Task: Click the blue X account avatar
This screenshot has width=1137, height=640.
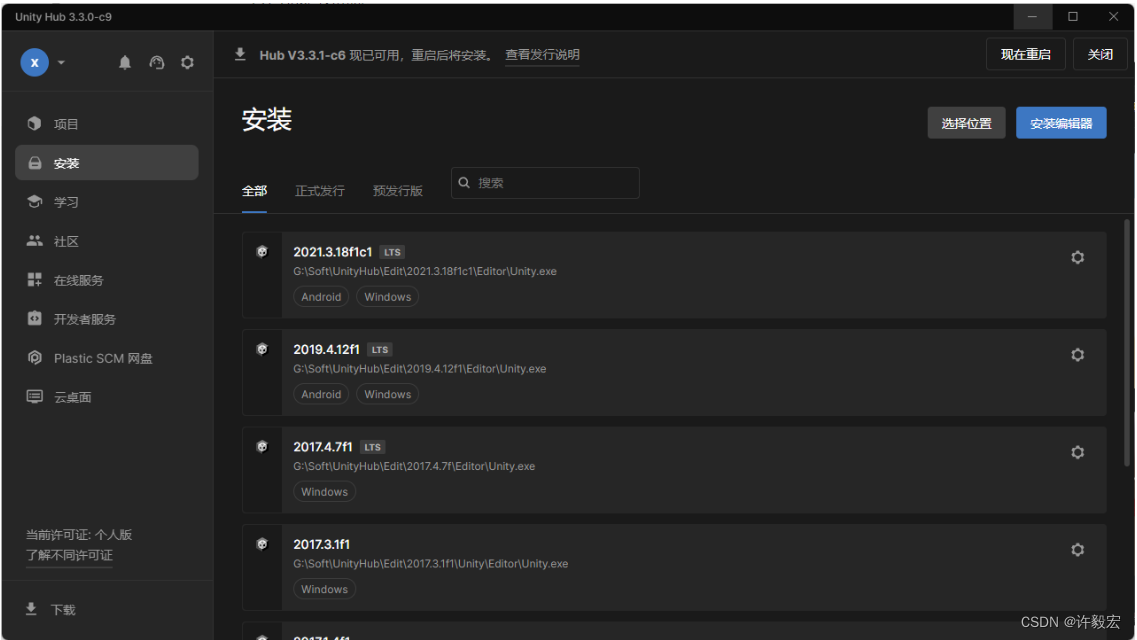Action: [x=34, y=62]
